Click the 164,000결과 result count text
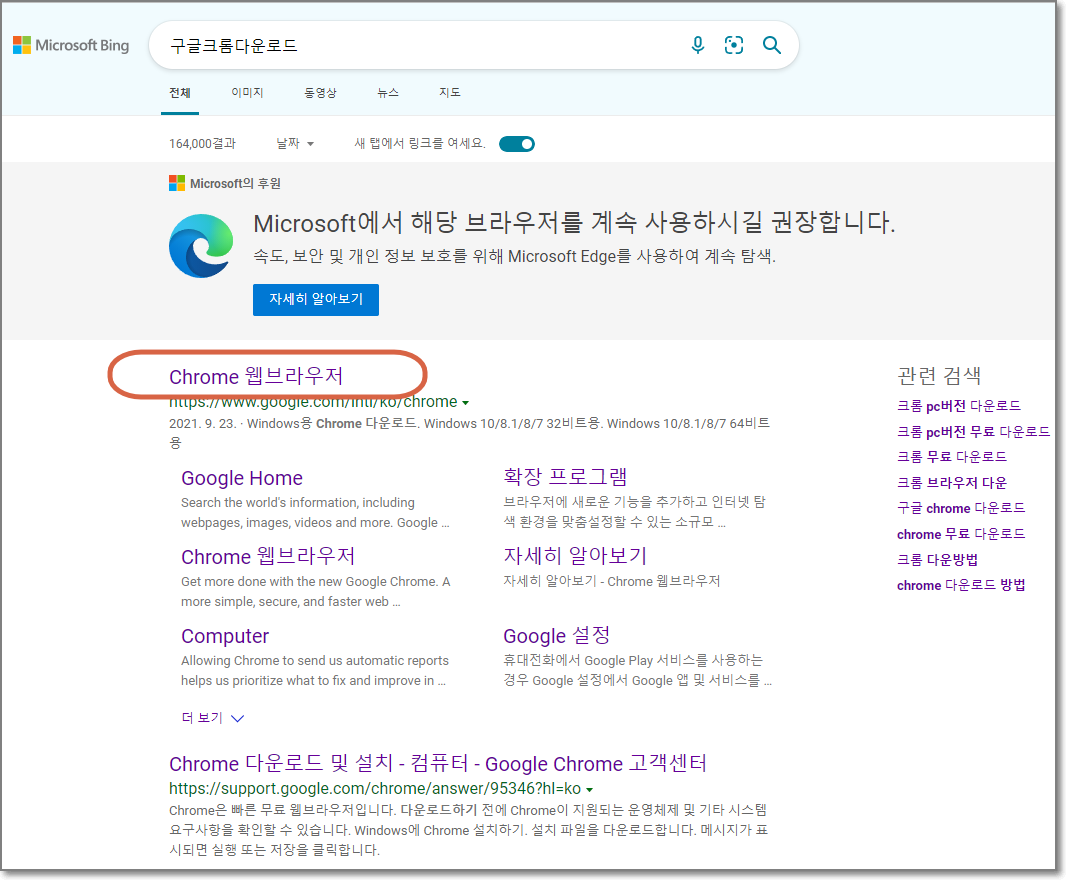This screenshot has width=1066, height=880. click(x=202, y=143)
